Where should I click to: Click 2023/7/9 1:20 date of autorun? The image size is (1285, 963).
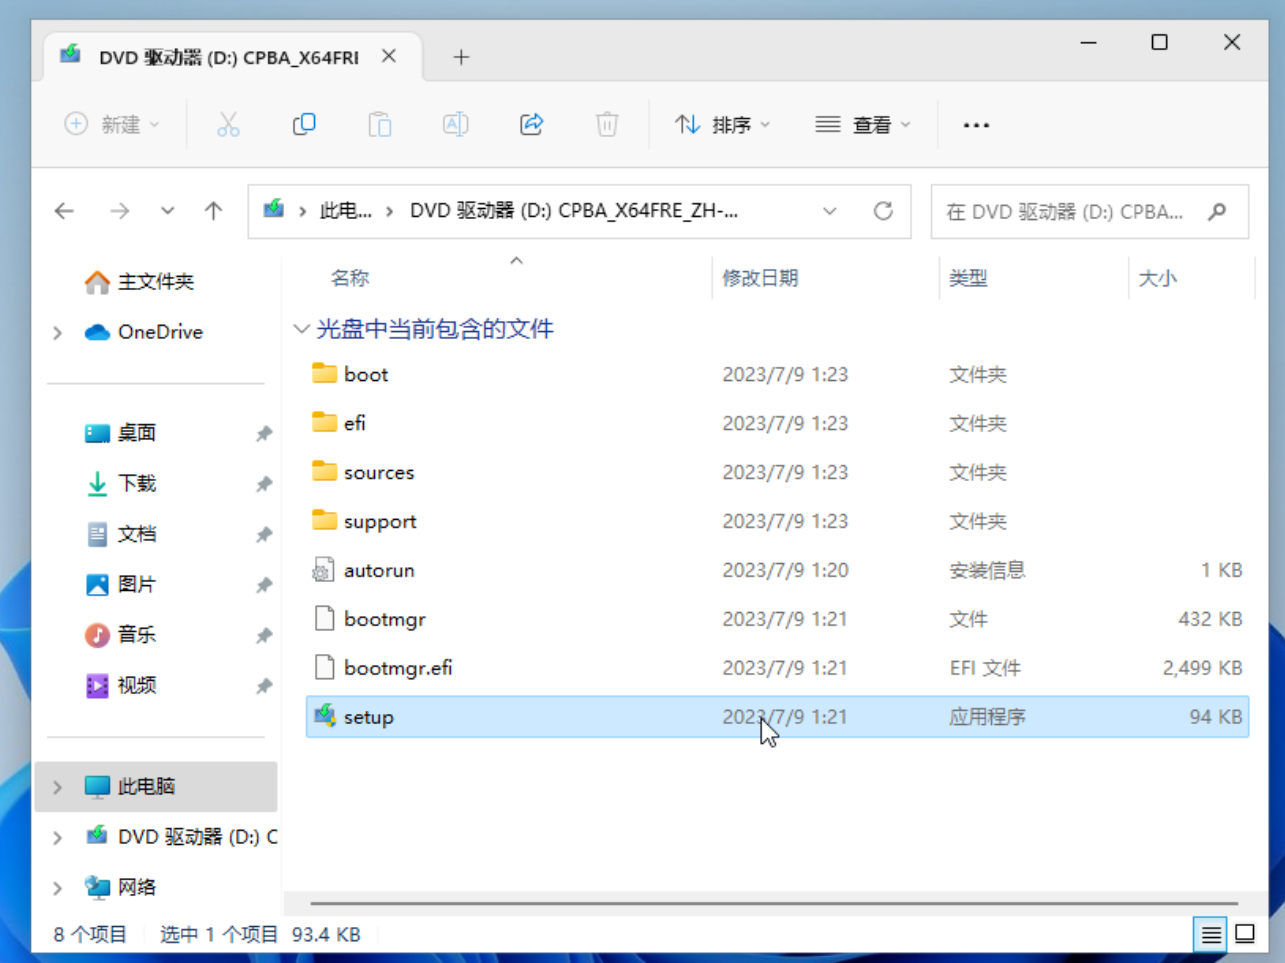785,570
